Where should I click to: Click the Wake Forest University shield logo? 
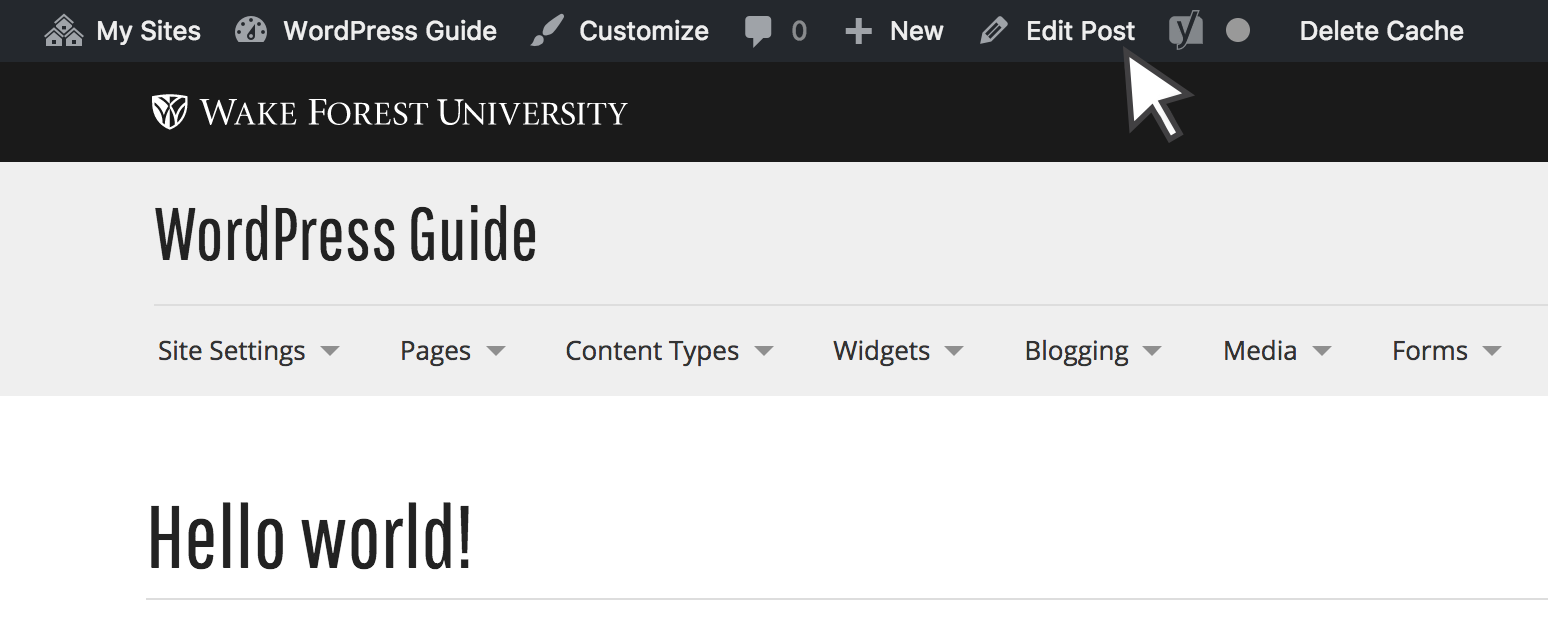[x=169, y=111]
